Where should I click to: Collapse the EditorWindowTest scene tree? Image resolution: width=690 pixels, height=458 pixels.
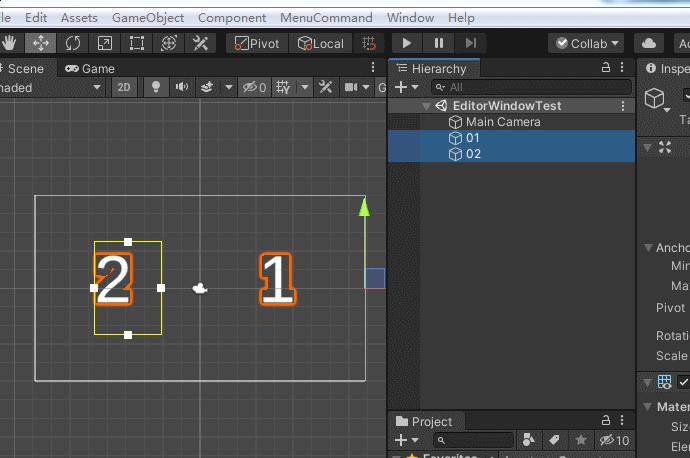pyautogui.click(x=427, y=106)
